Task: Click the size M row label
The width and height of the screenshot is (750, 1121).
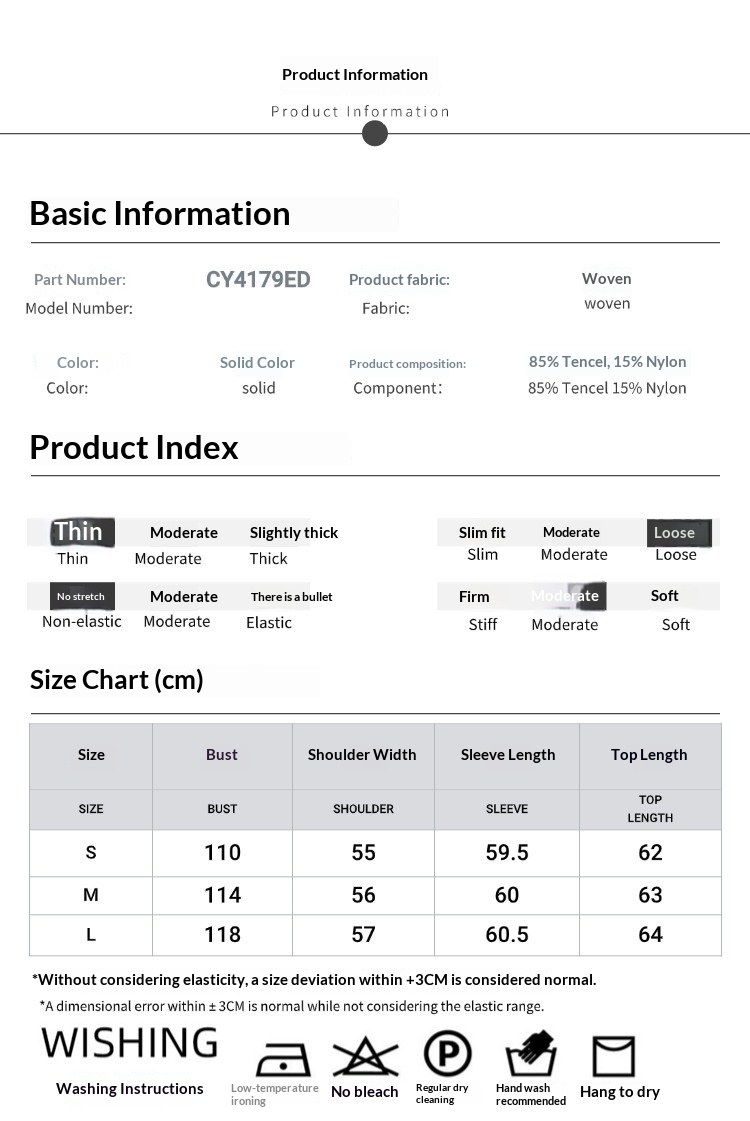Action: tap(91, 895)
